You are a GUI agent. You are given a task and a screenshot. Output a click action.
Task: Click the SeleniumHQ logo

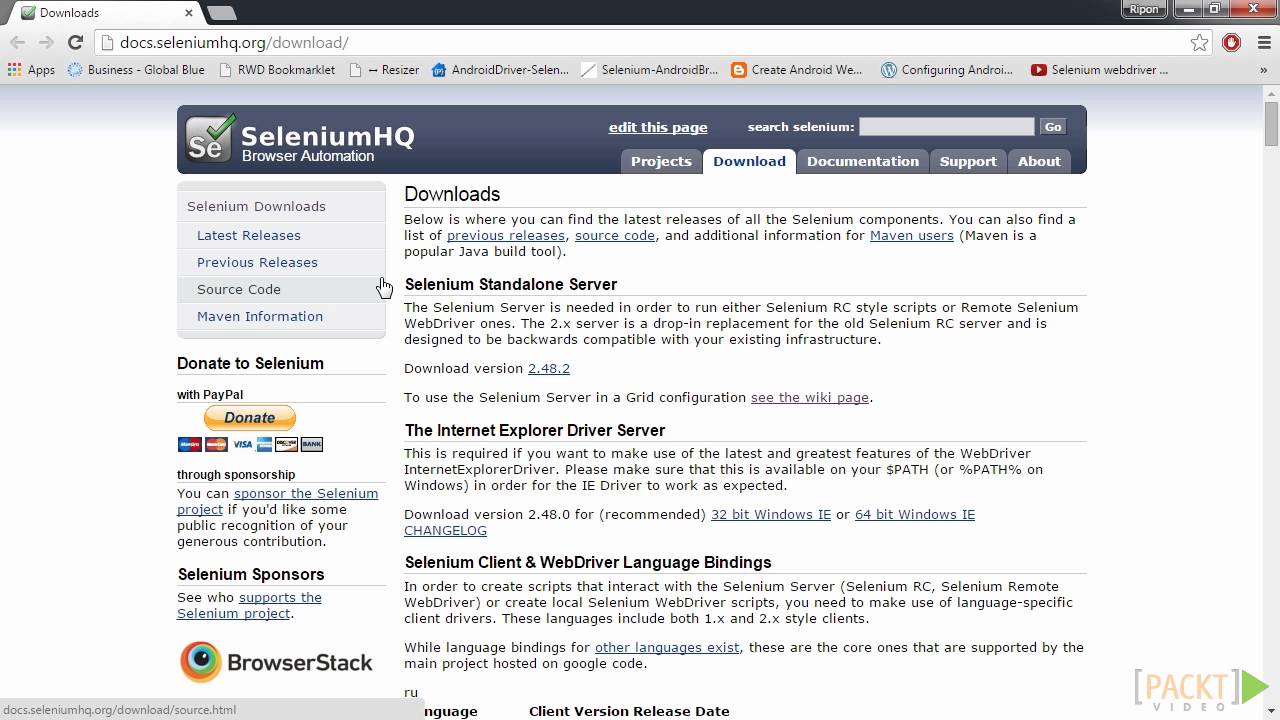(300, 139)
